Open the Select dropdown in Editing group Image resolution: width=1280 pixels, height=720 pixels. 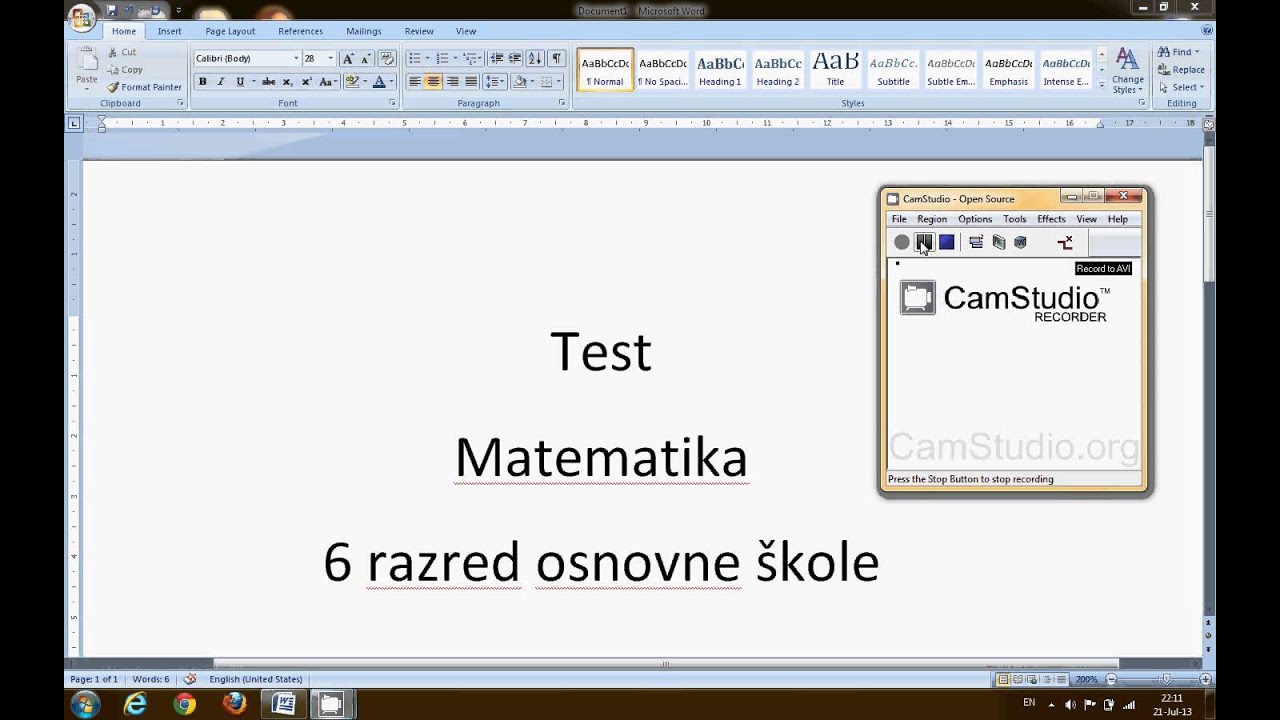(x=1180, y=87)
